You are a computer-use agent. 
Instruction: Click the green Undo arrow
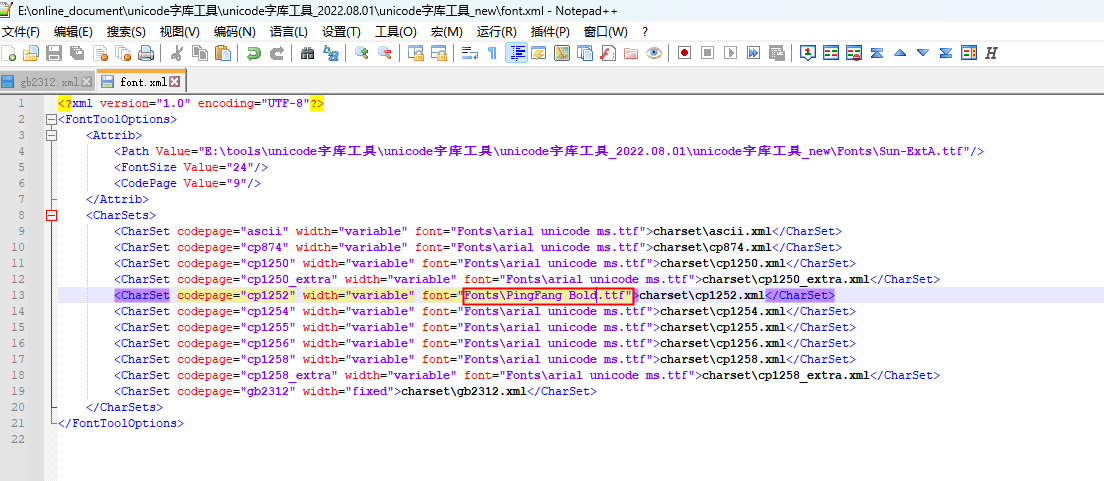coord(253,53)
